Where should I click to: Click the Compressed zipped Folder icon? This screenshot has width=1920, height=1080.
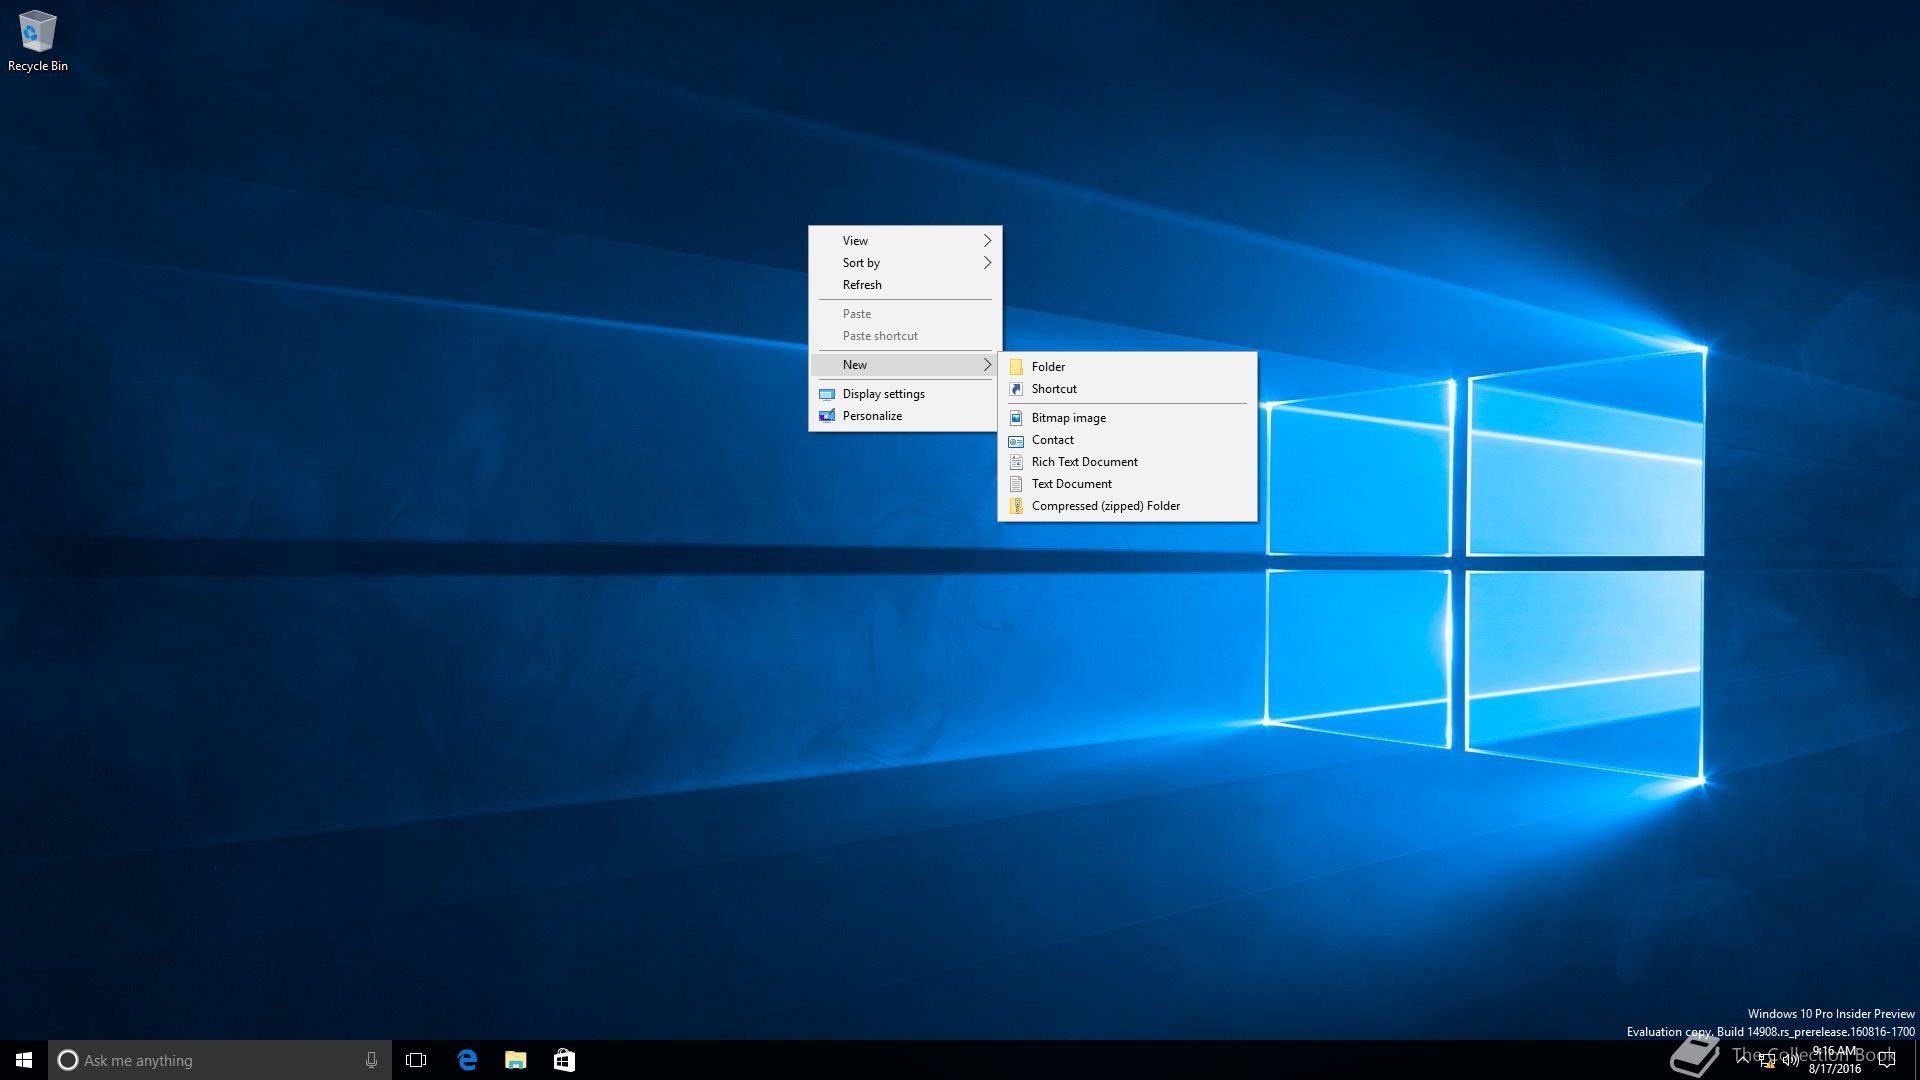1016,506
